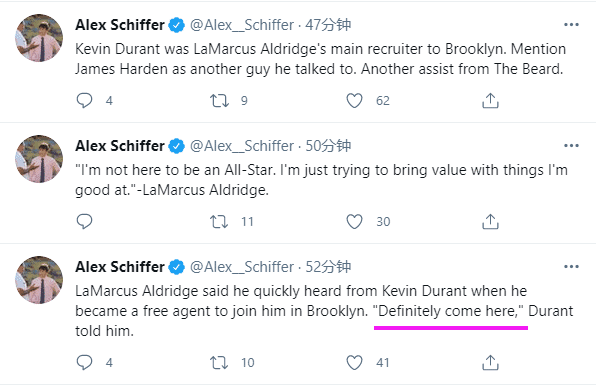
Task: Retweet the All-Star quote tweet
Action: pyautogui.click(x=219, y=221)
